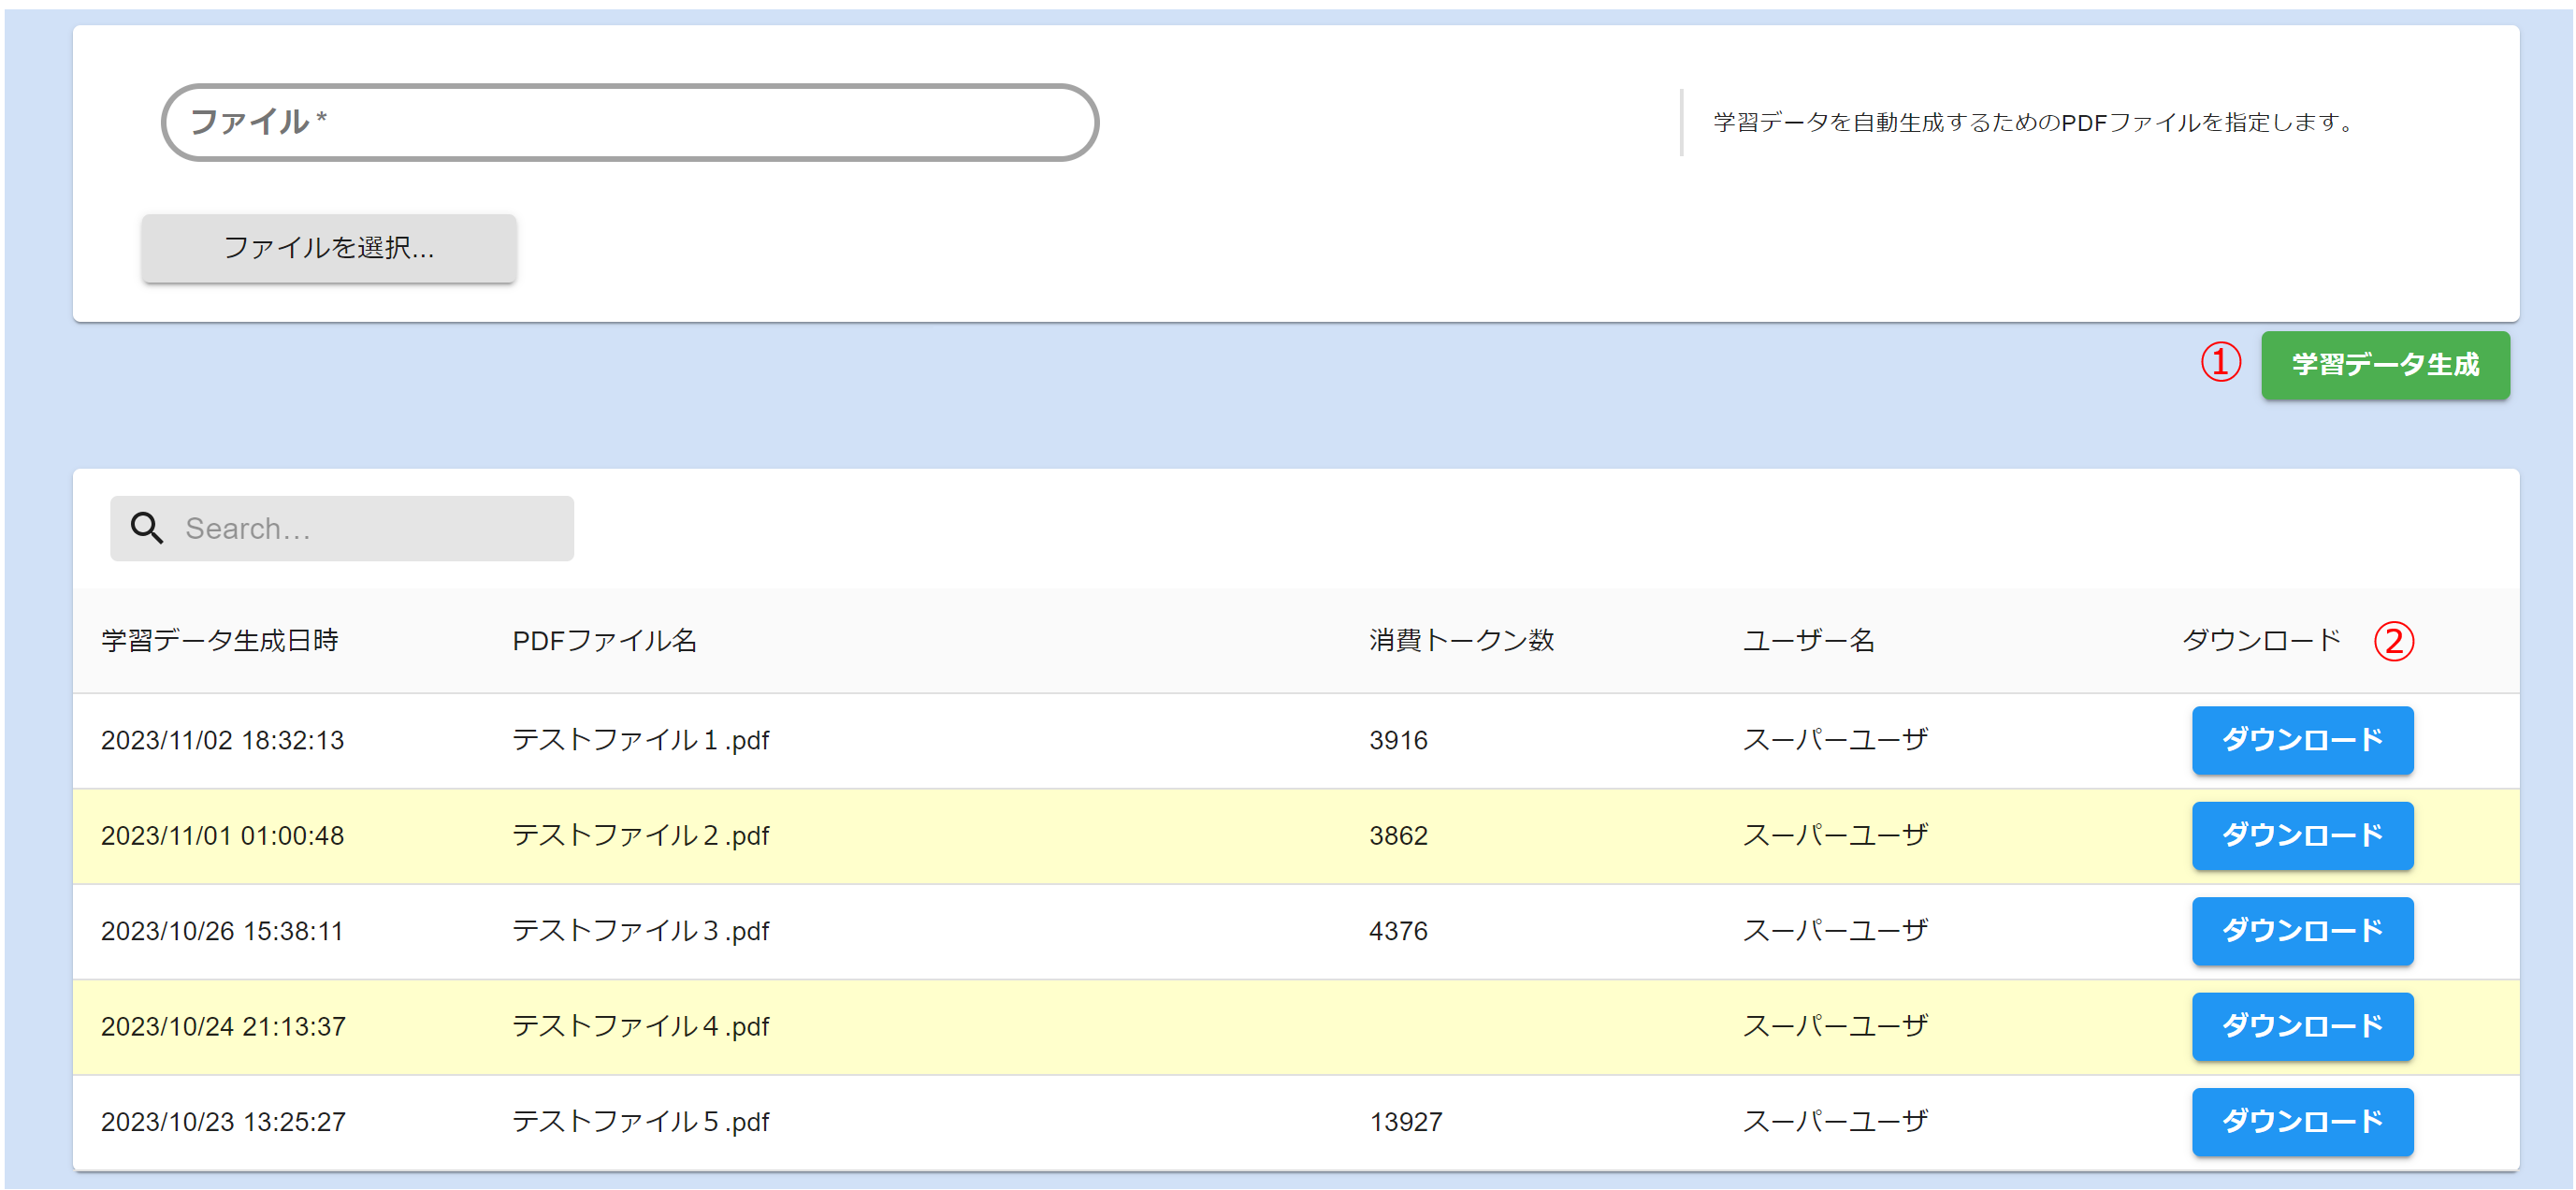
Task: Select the 2023/11/02 18:32:13 row date
Action: click(222, 740)
